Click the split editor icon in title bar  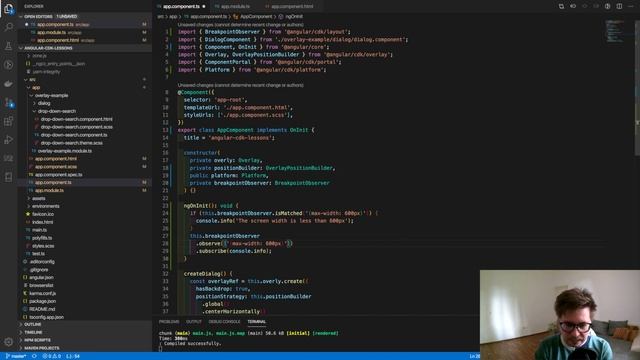coord(619,6)
